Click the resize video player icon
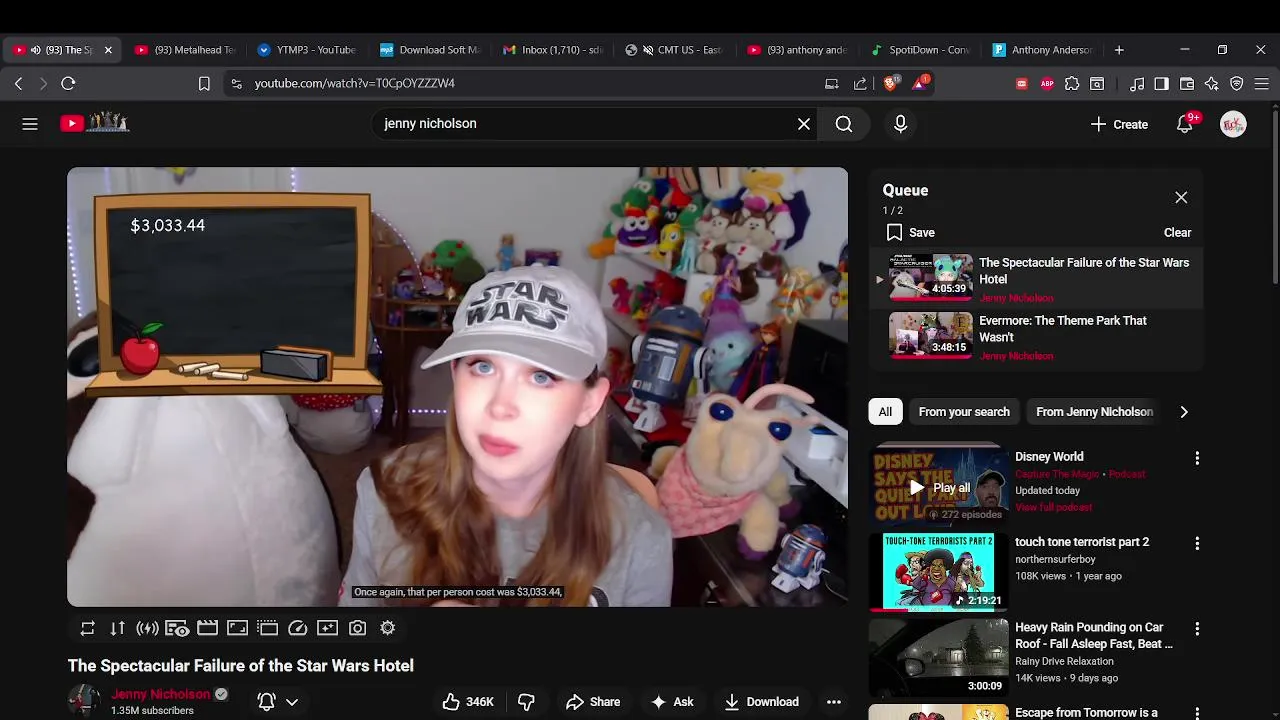 coord(237,628)
